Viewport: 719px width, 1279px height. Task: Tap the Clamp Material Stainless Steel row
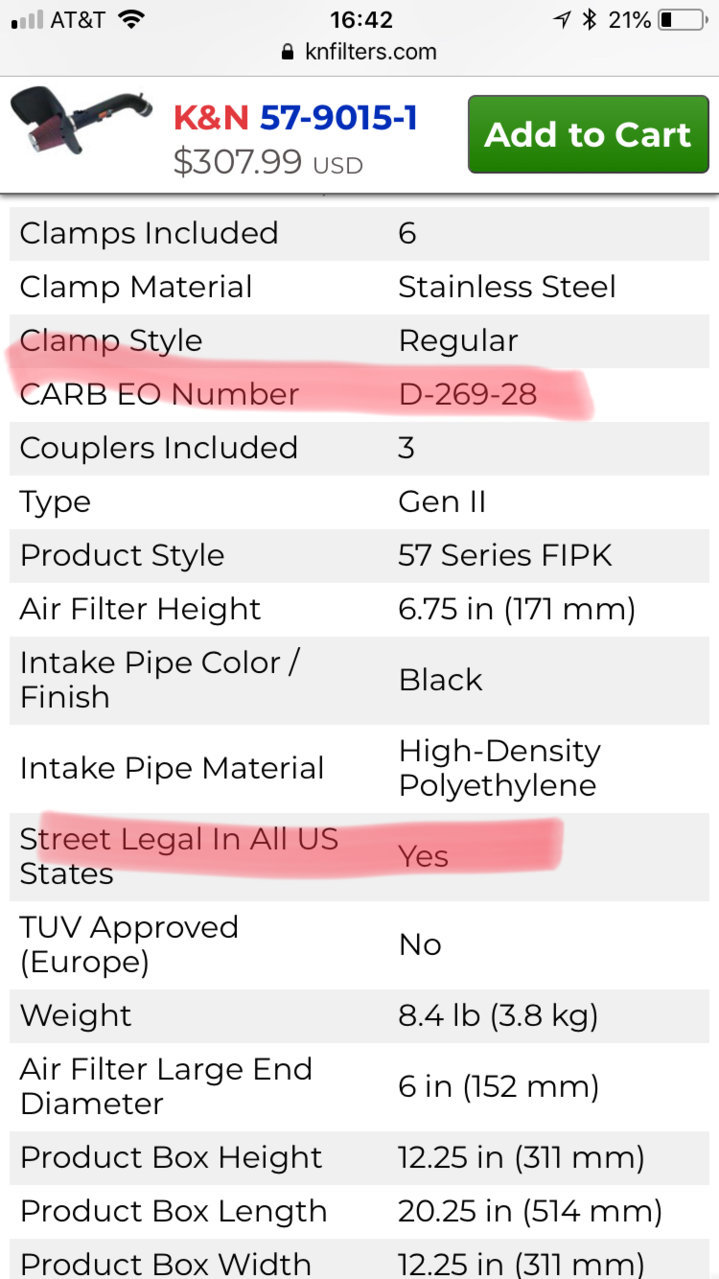tap(359, 287)
